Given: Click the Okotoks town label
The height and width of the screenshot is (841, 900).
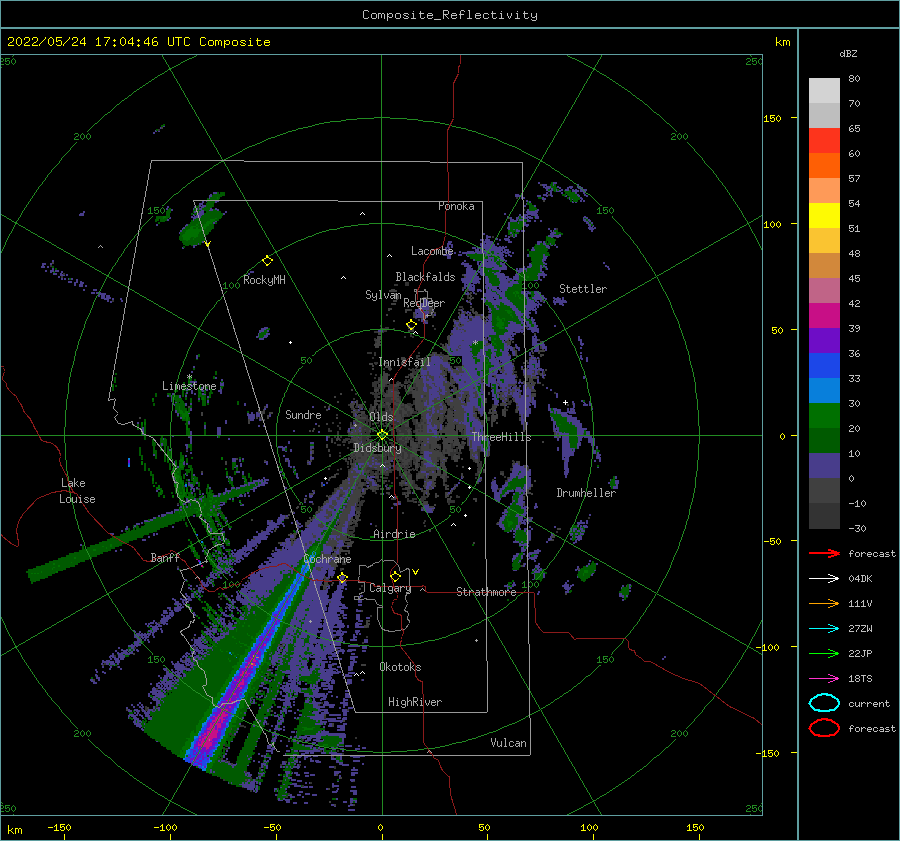Looking at the screenshot, I should click(400, 667).
